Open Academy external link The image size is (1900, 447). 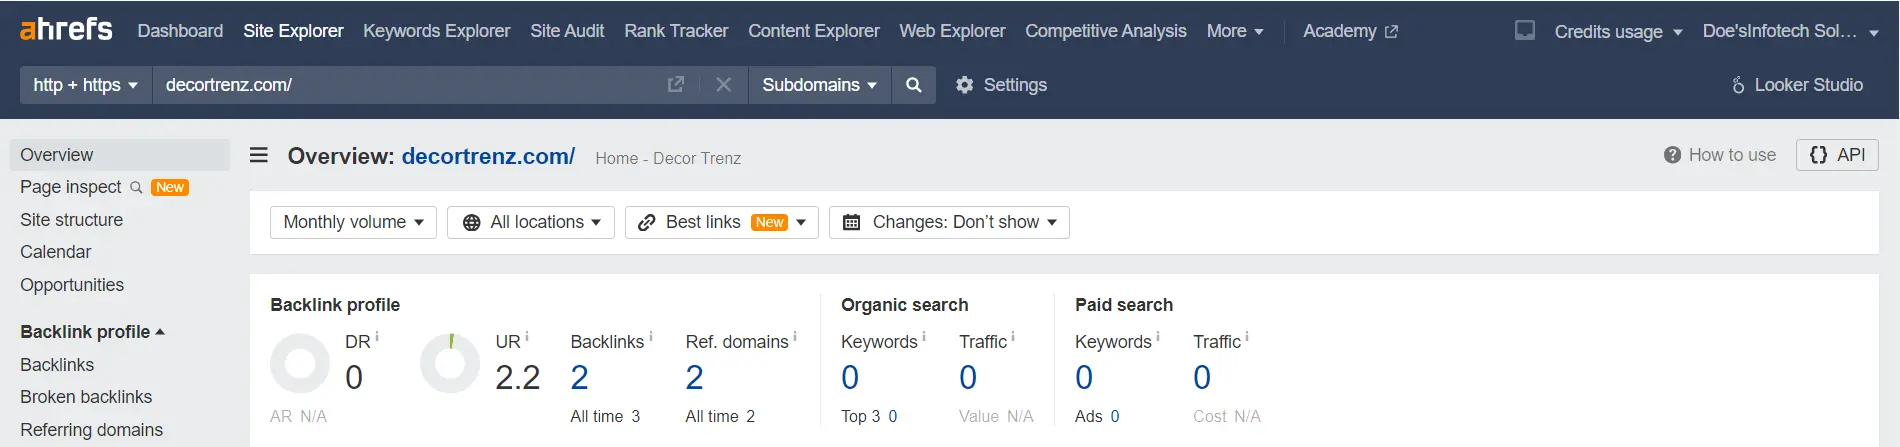pos(1350,31)
